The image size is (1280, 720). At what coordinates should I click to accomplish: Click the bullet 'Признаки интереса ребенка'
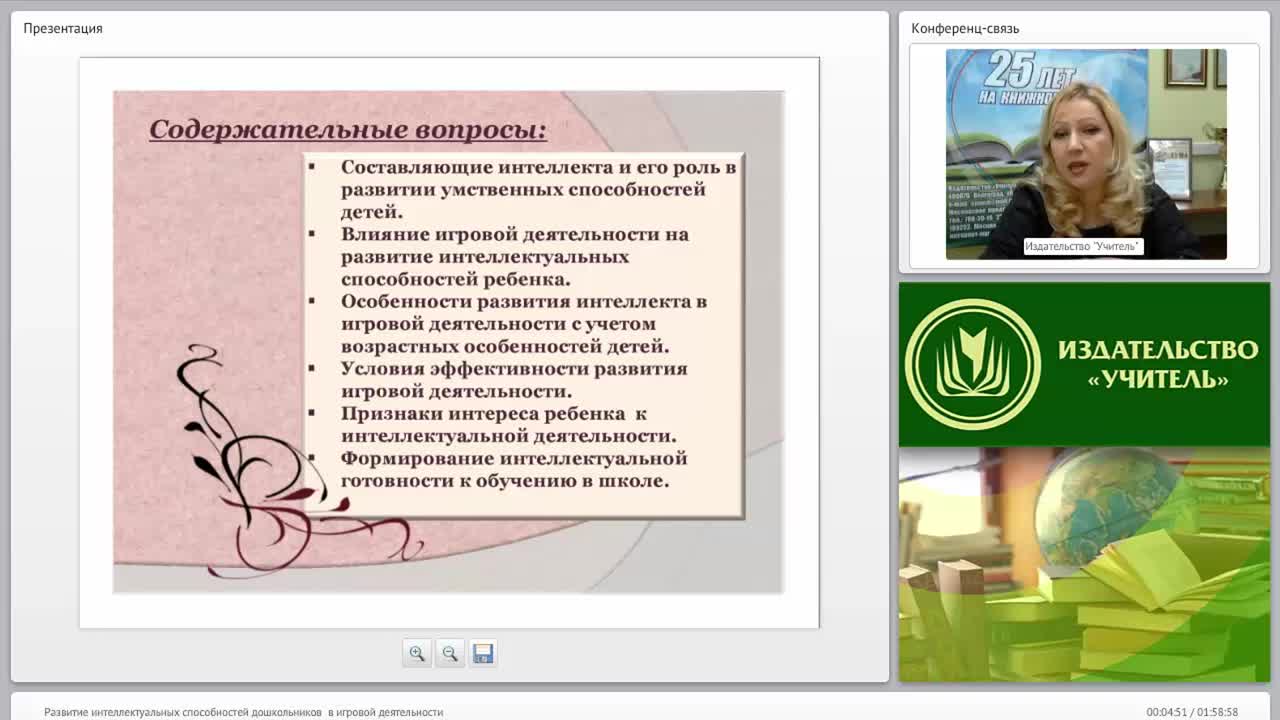coord(508,424)
